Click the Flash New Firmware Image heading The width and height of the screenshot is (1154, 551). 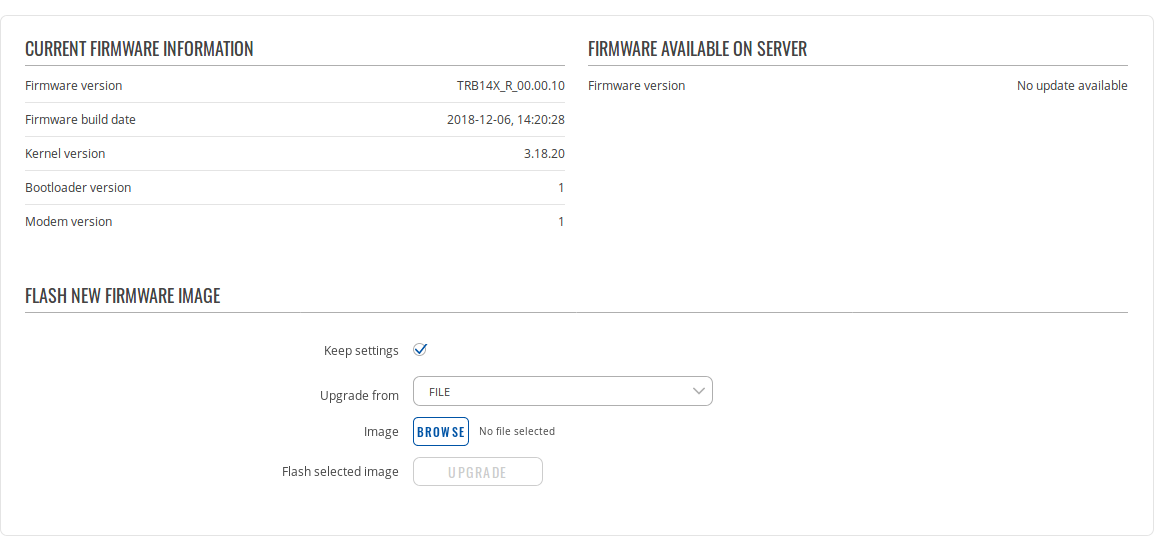[x=122, y=296]
